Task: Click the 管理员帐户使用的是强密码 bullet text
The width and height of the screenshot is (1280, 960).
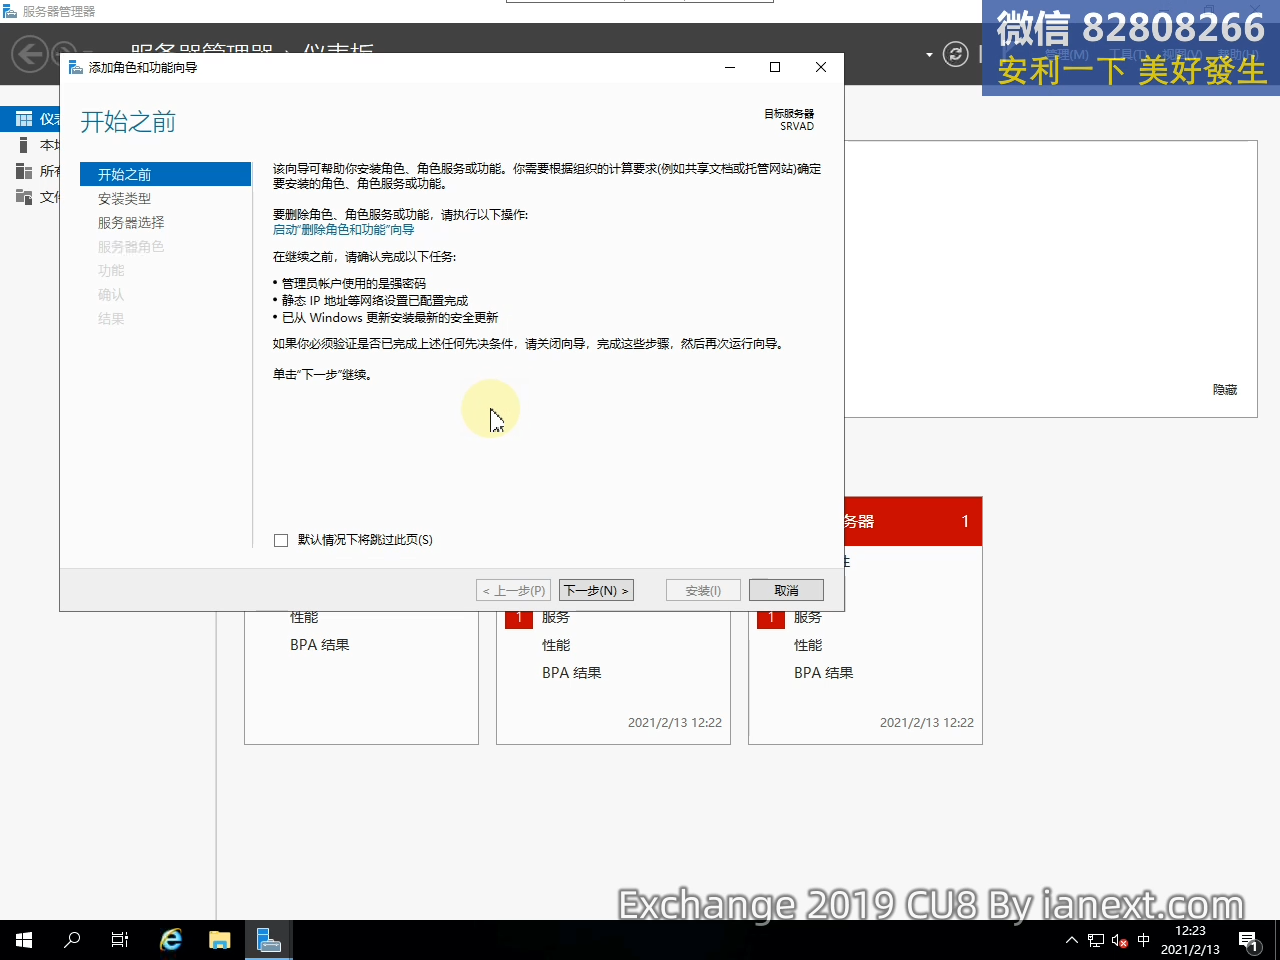Action: pos(354,284)
